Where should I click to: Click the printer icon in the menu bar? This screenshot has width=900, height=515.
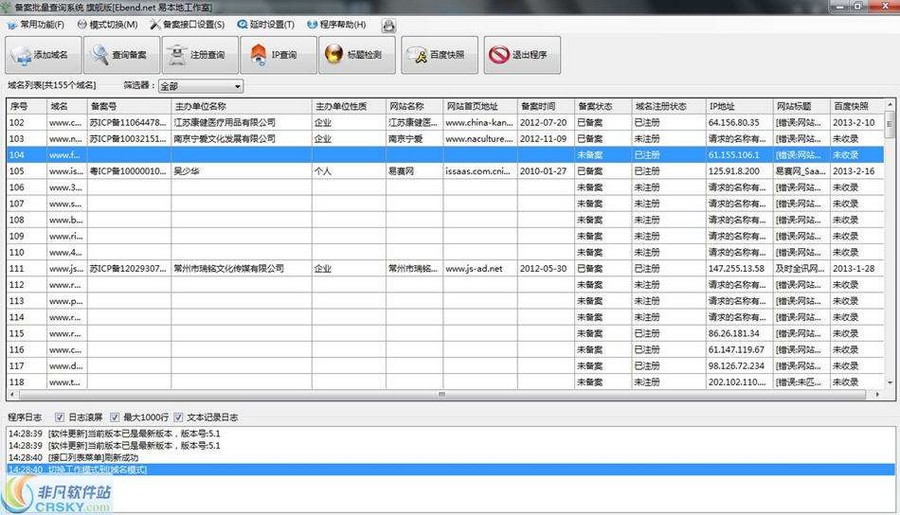(389, 25)
